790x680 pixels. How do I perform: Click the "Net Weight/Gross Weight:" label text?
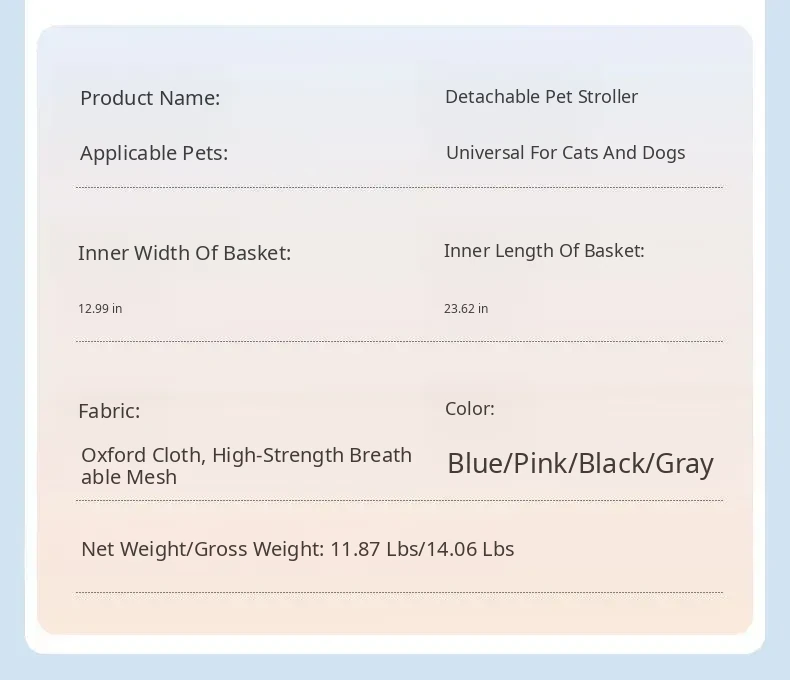click(202, 549)
